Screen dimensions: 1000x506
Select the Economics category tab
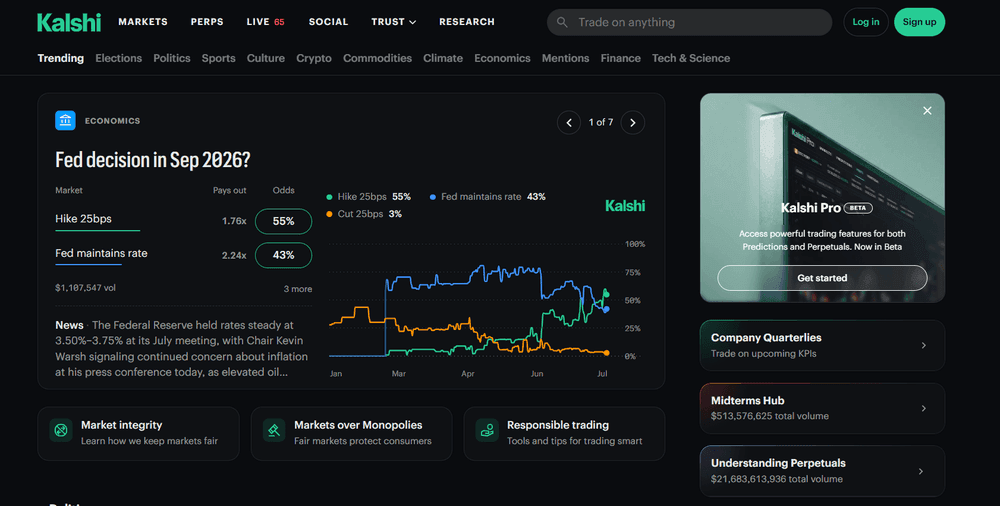pyautogui.click(x=503, y=58)
